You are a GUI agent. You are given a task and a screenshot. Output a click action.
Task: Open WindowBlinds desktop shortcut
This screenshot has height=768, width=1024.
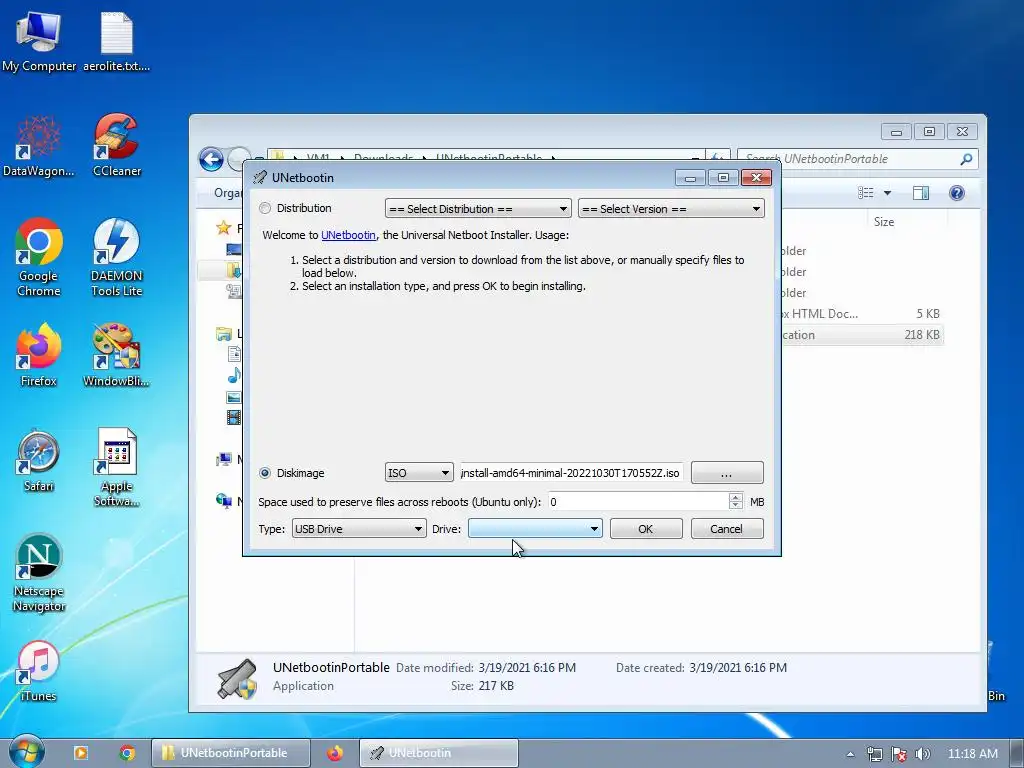[x=116, y=355]
